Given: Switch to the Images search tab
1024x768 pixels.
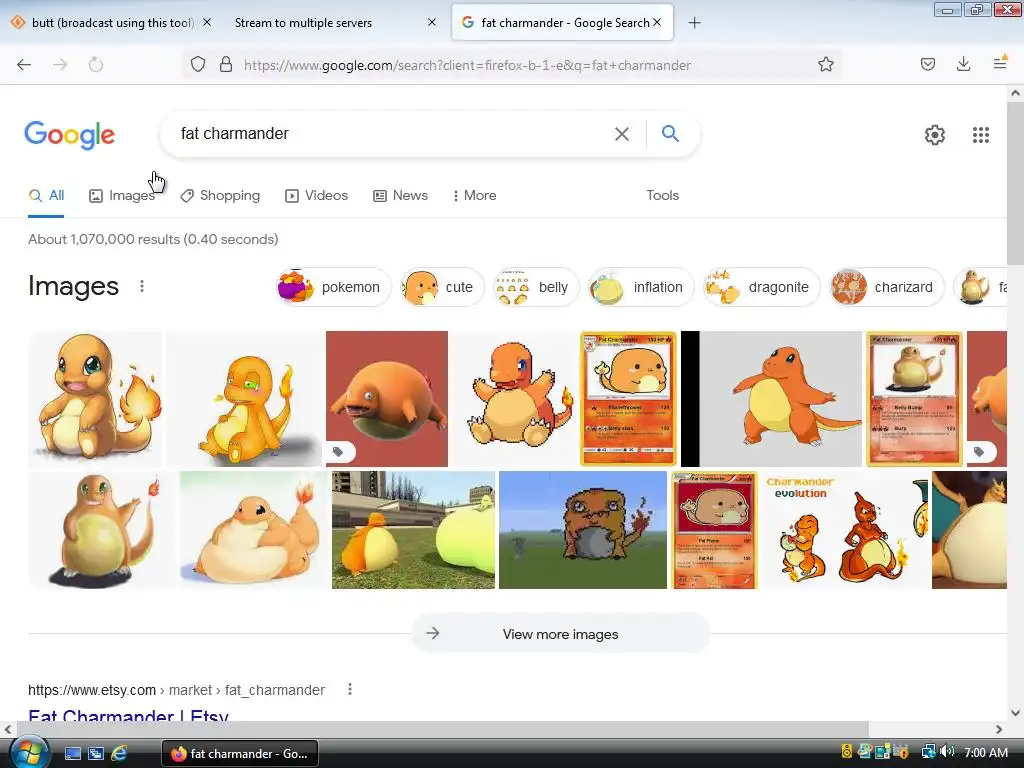Looking at the screenshot, I should [122, 195].
